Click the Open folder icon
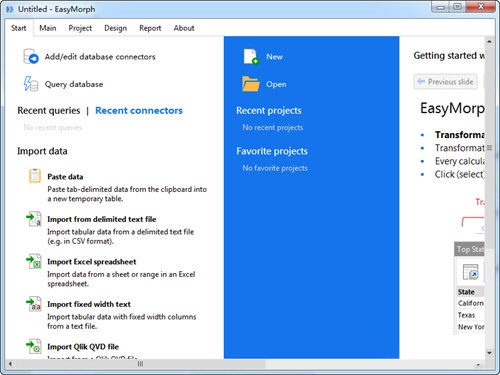The height and width of the screenshot is (375, 500). click(x=251, y=84)
